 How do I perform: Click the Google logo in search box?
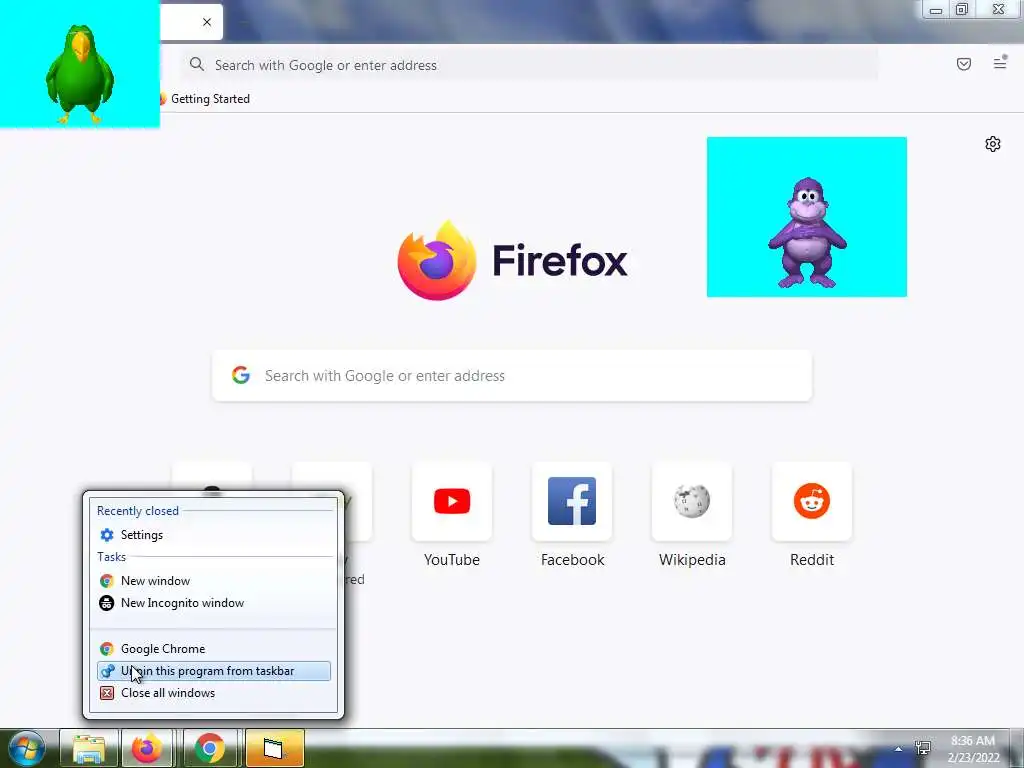(241, 375)
